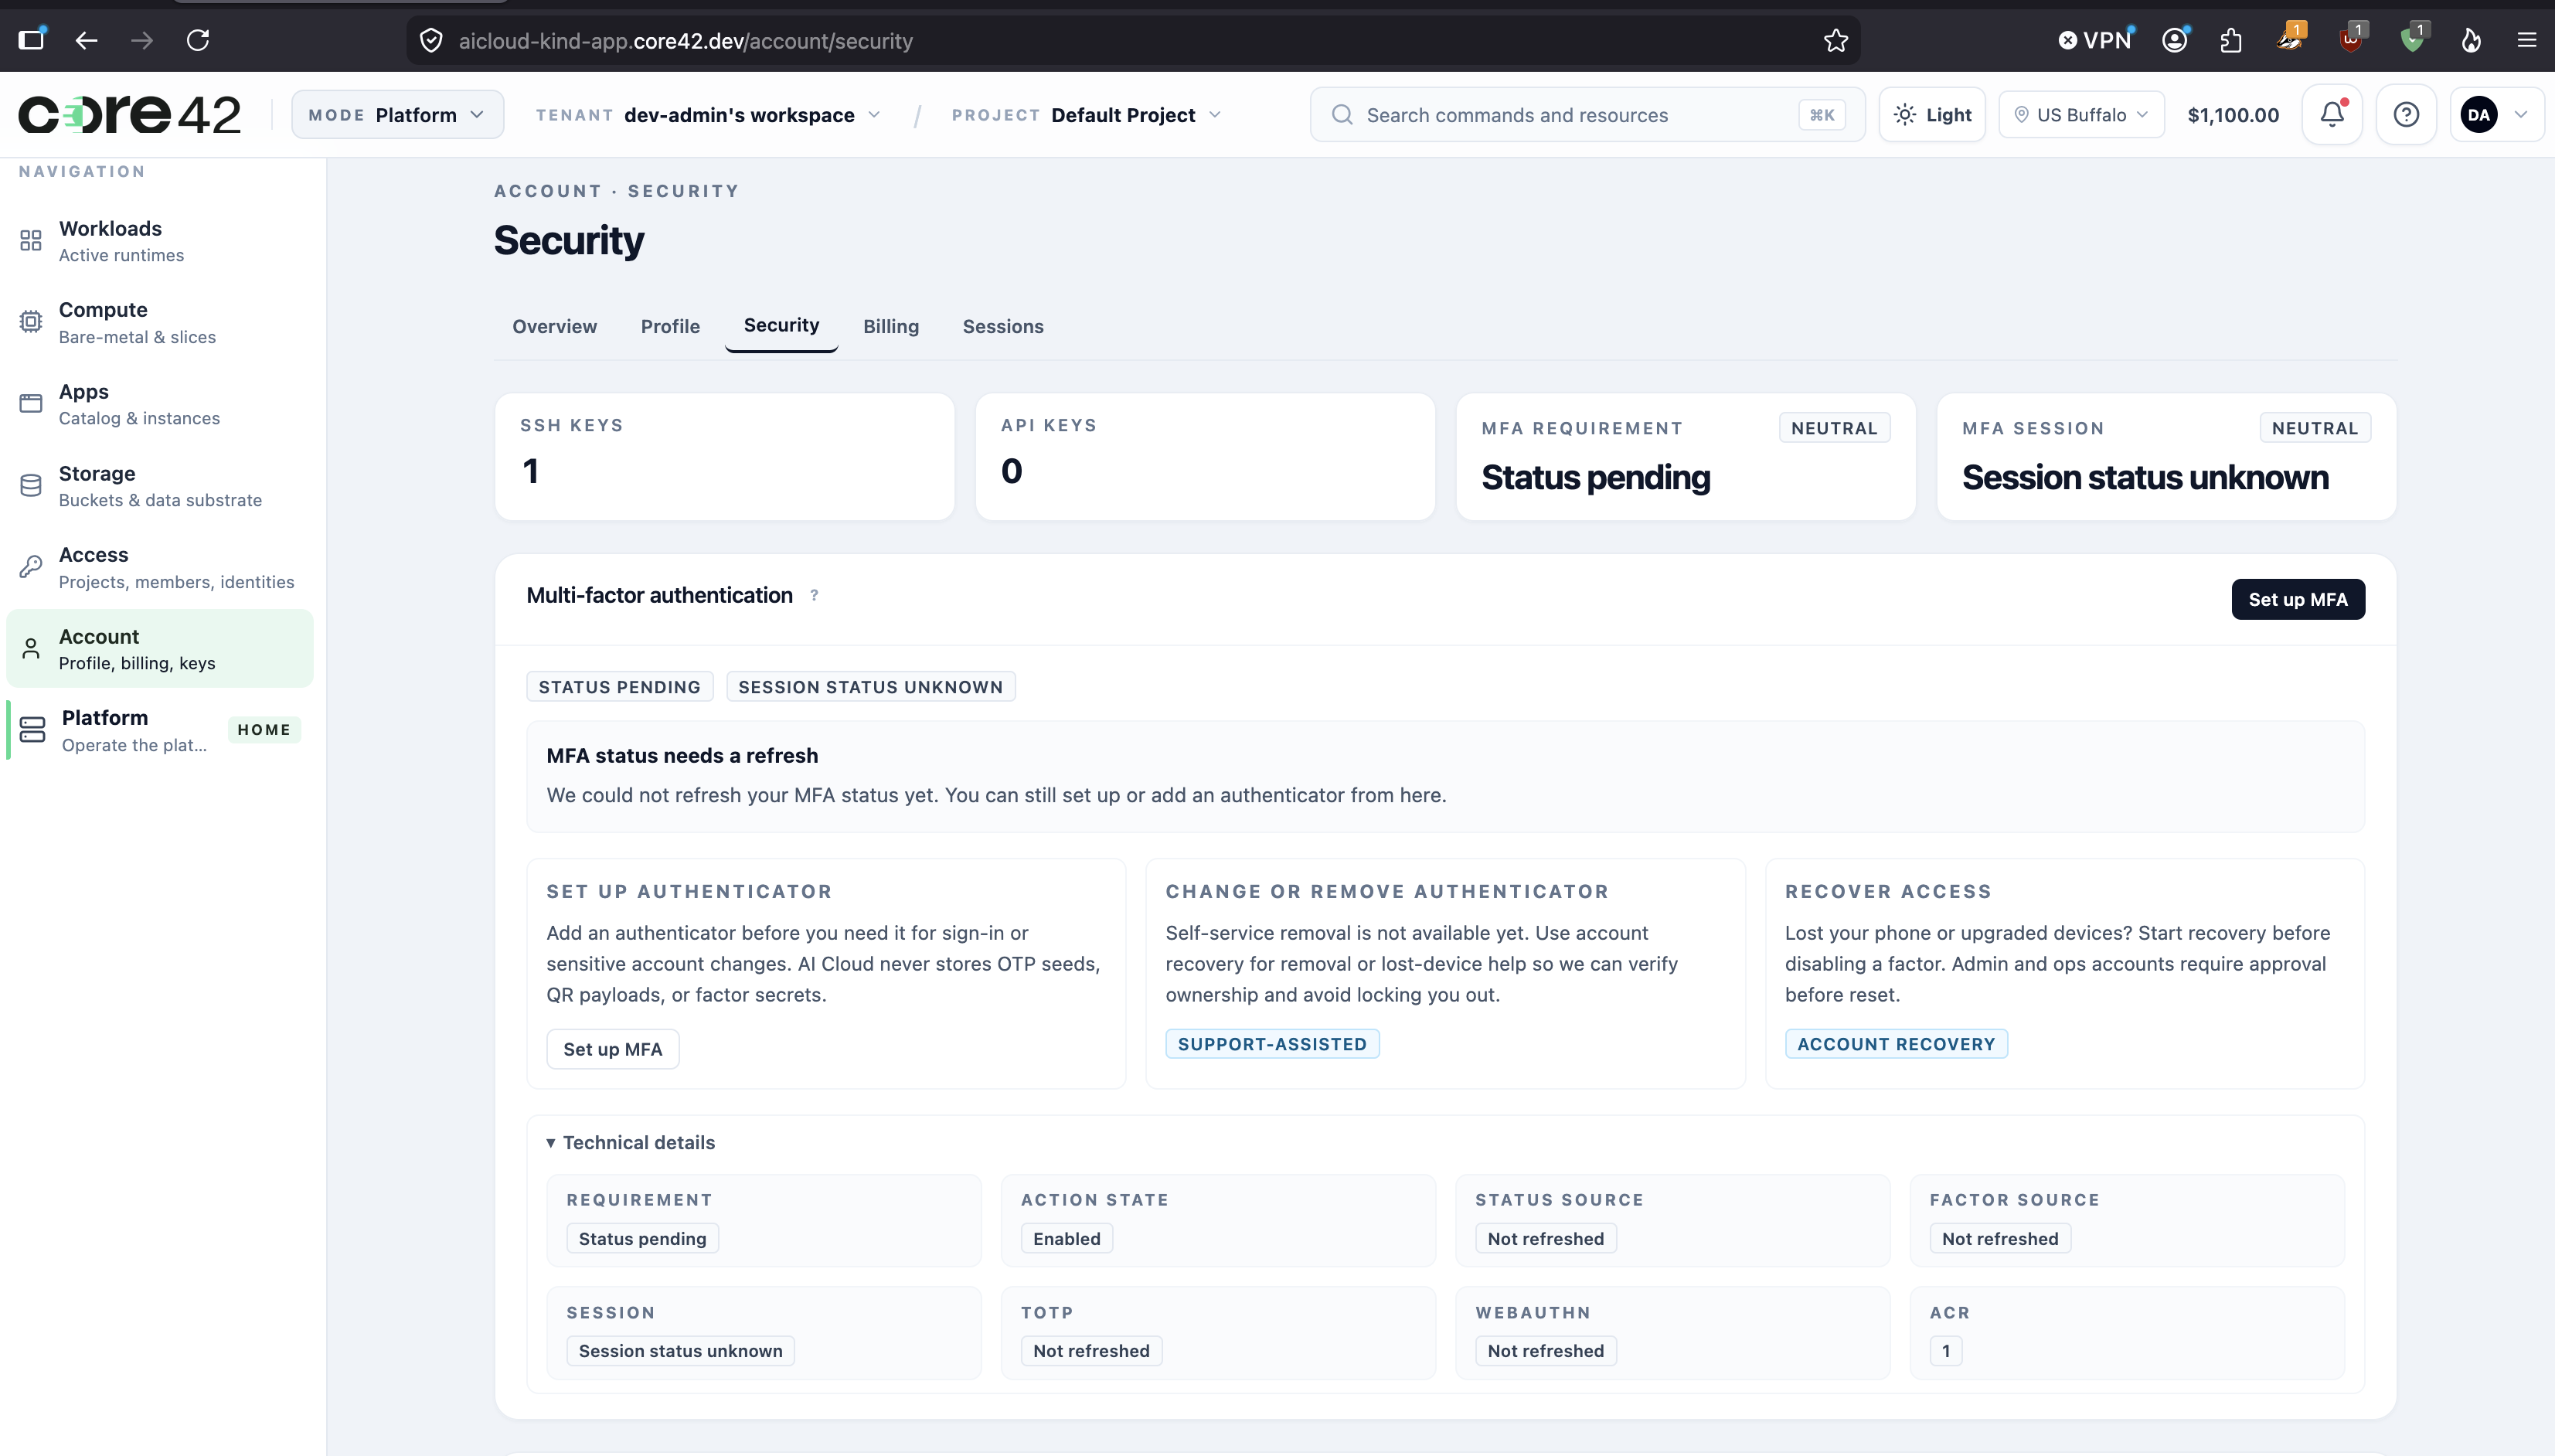This screenshot has width=2555, height=1456.
Task: Expand the user menu chevron
Action: [2521, 115]
